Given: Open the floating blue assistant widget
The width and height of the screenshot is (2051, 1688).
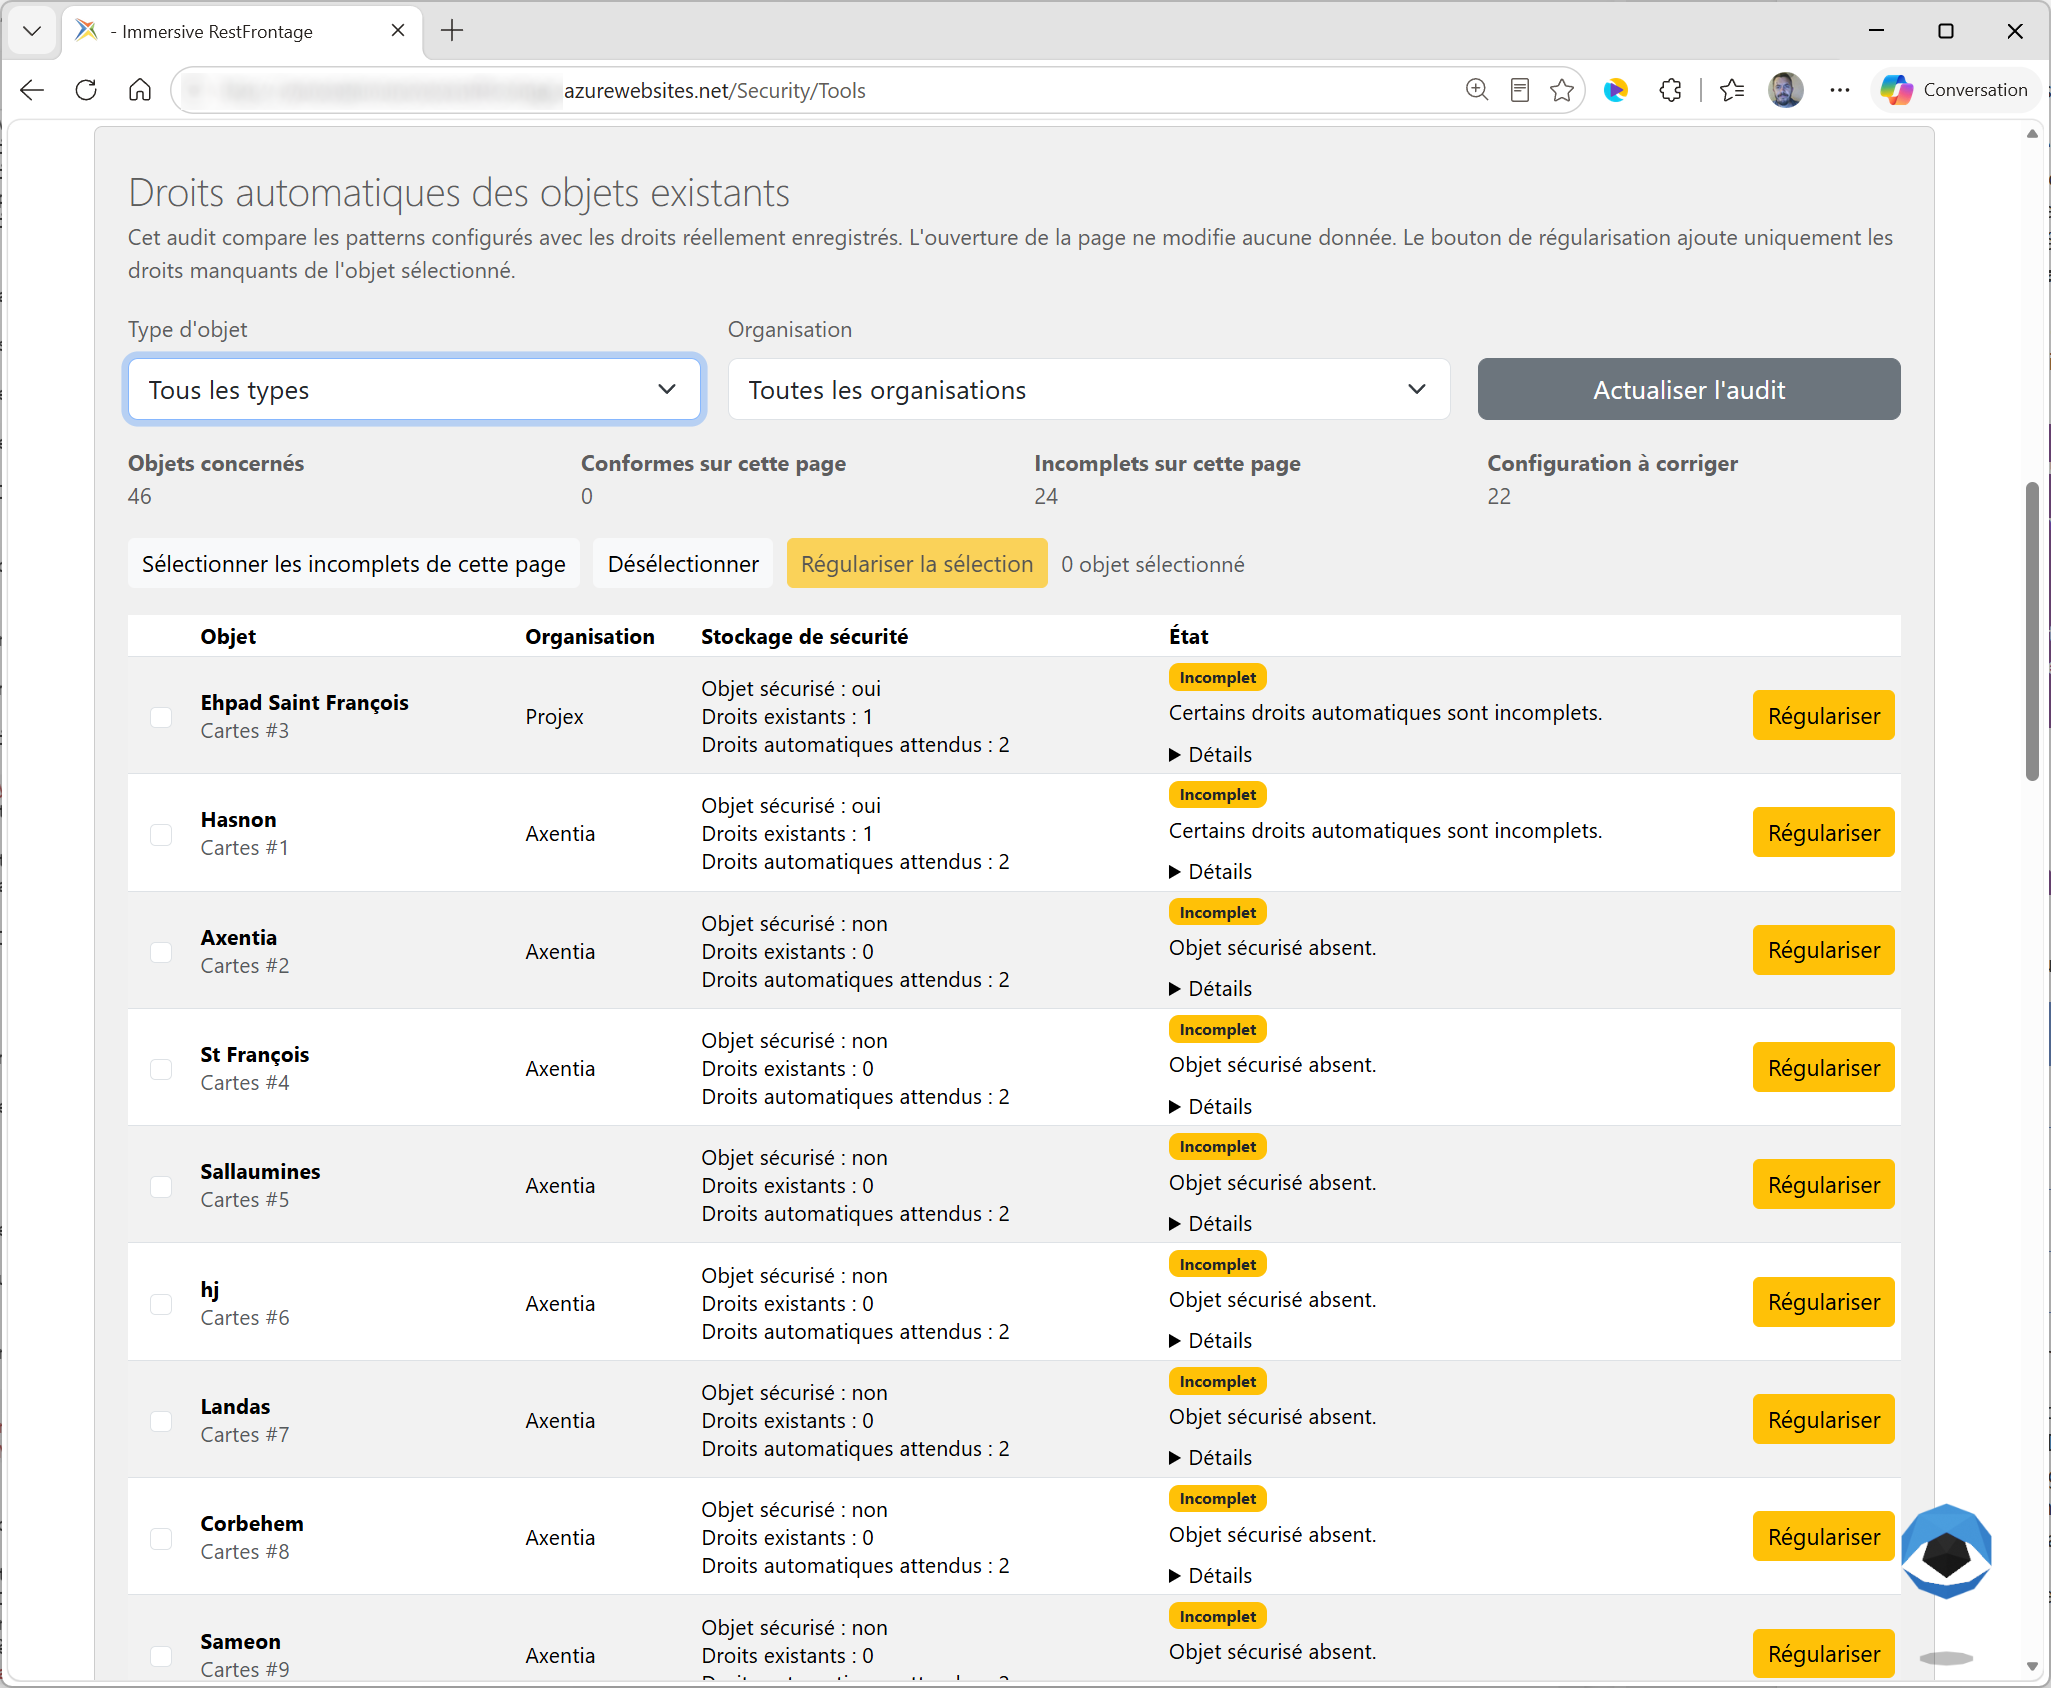Looking at the screenshot, I should click(1946, 1551).
